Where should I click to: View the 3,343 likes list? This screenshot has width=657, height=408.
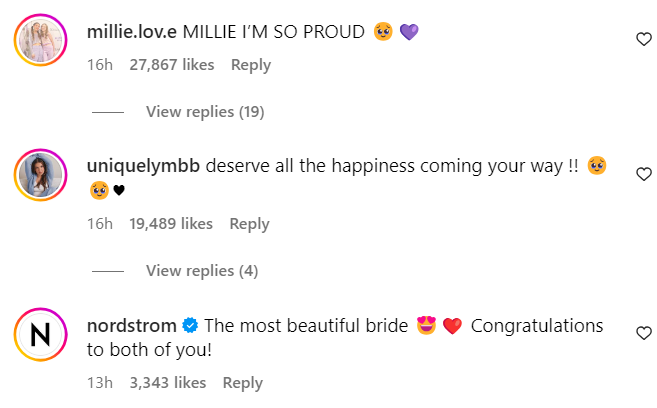point(168,383)
